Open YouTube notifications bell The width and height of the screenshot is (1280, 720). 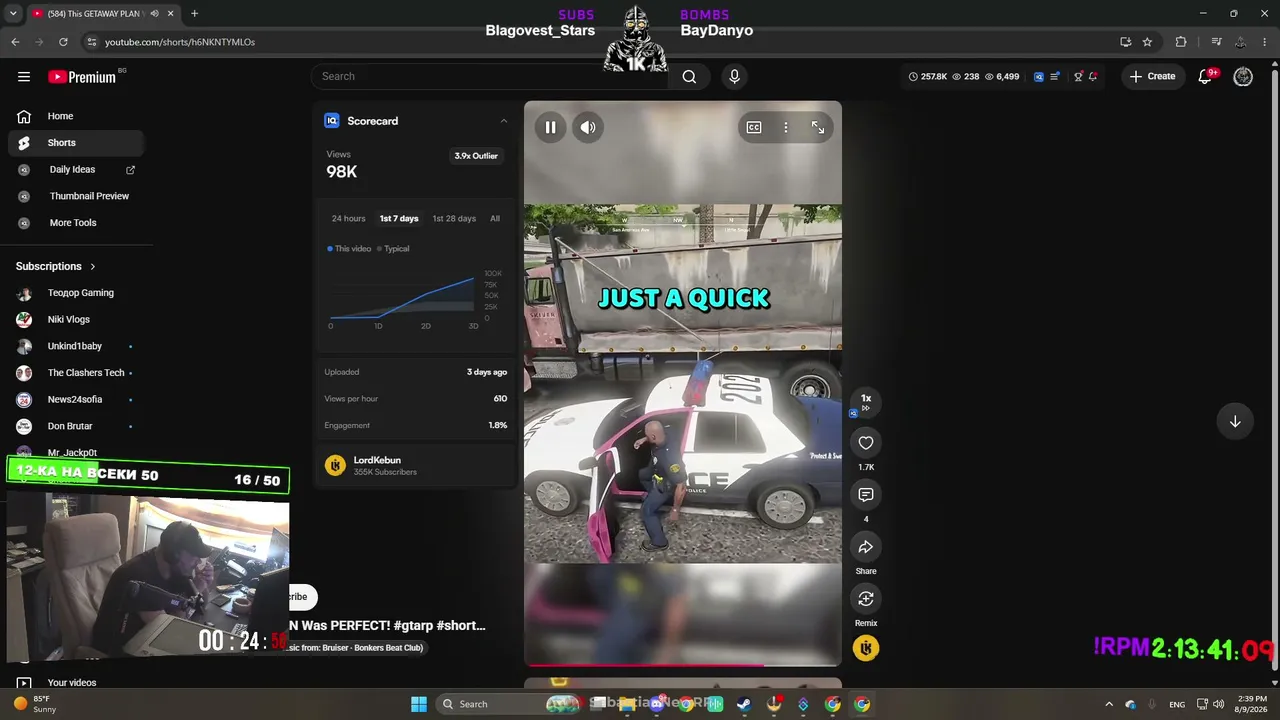[1206, 76]
